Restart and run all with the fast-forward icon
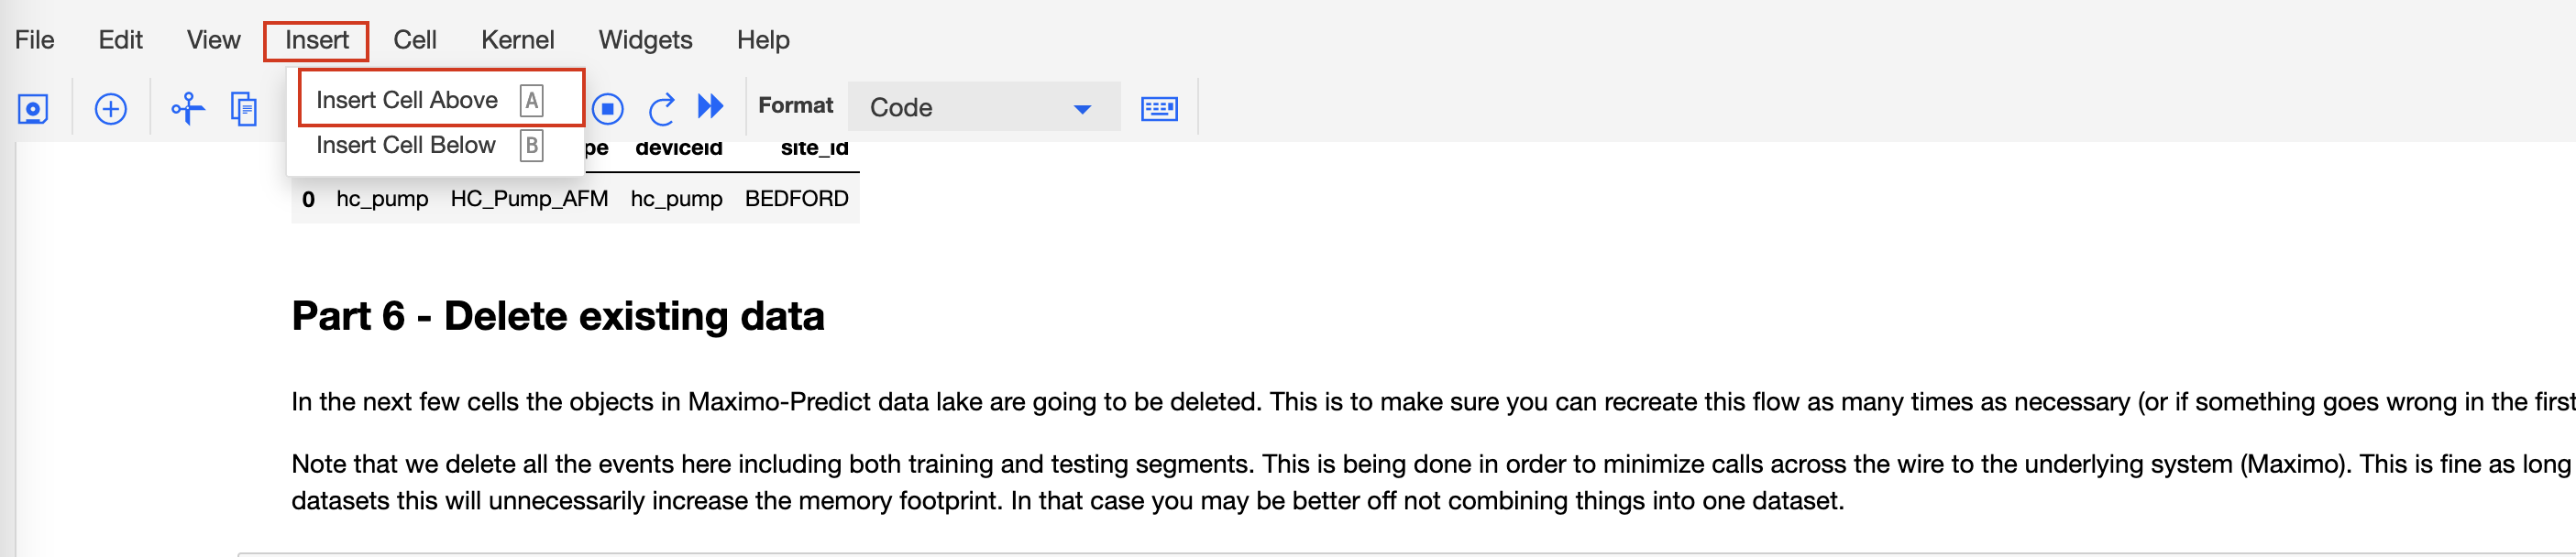 [x=711, y=106]
